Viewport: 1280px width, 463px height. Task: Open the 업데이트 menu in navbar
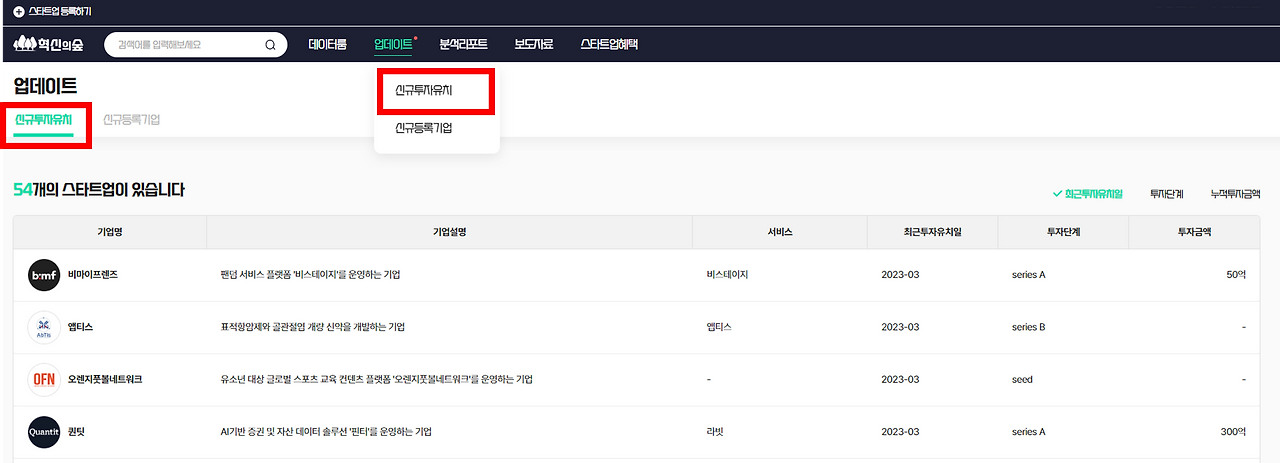point(393,44)
